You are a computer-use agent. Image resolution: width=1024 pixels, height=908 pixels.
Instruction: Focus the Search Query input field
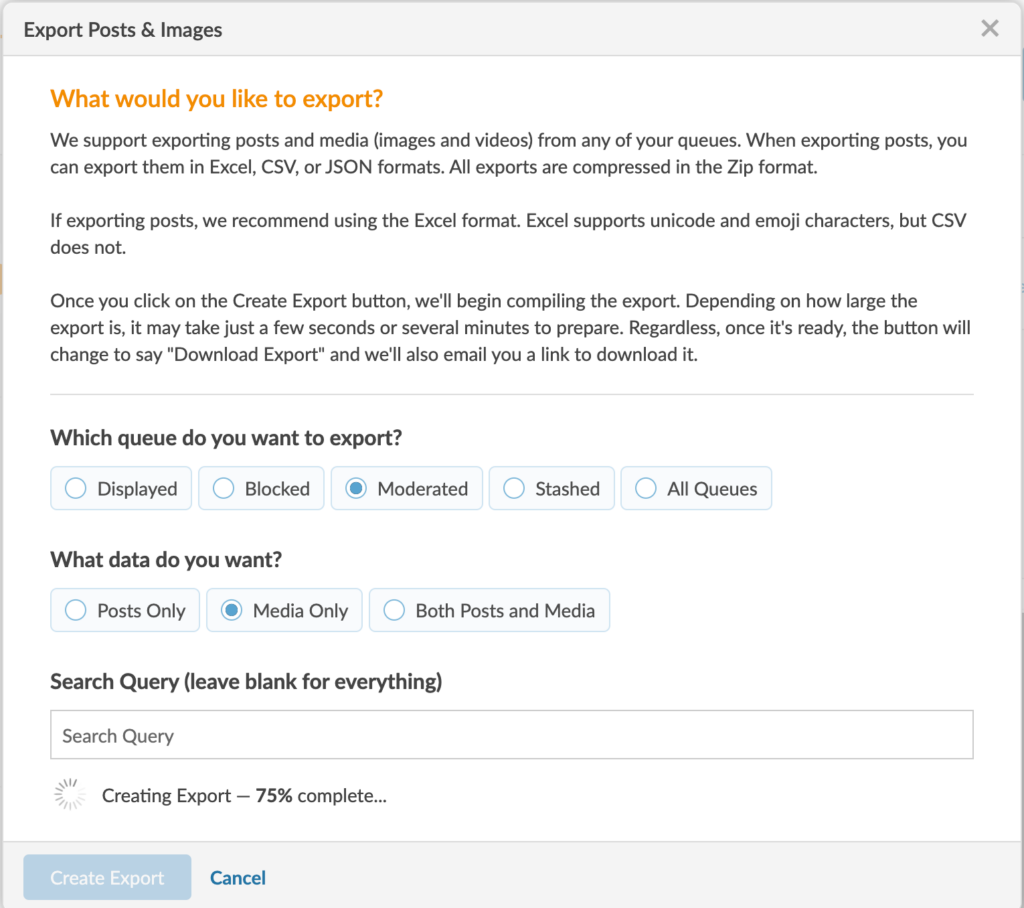(511, 735)
